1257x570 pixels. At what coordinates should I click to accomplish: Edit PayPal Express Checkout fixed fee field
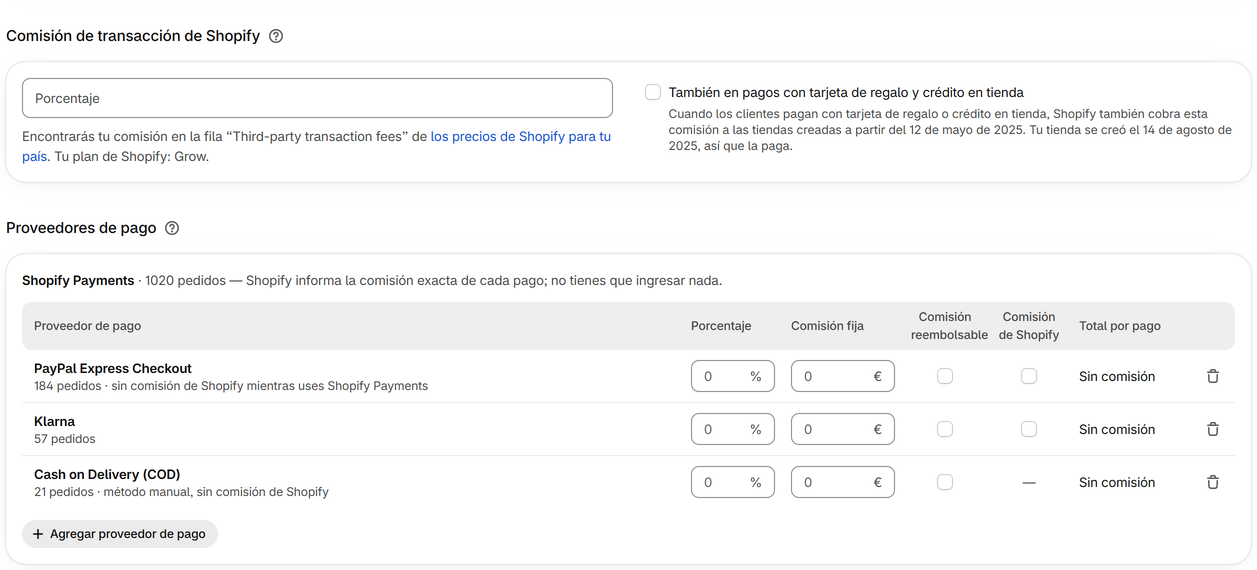click(843, 376)
